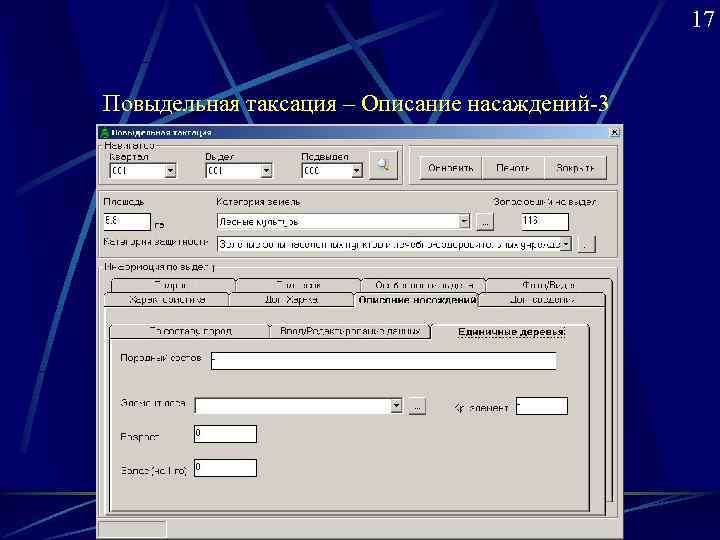Click the Квартал combo box value
720x540 pixels.
(138, 171)
